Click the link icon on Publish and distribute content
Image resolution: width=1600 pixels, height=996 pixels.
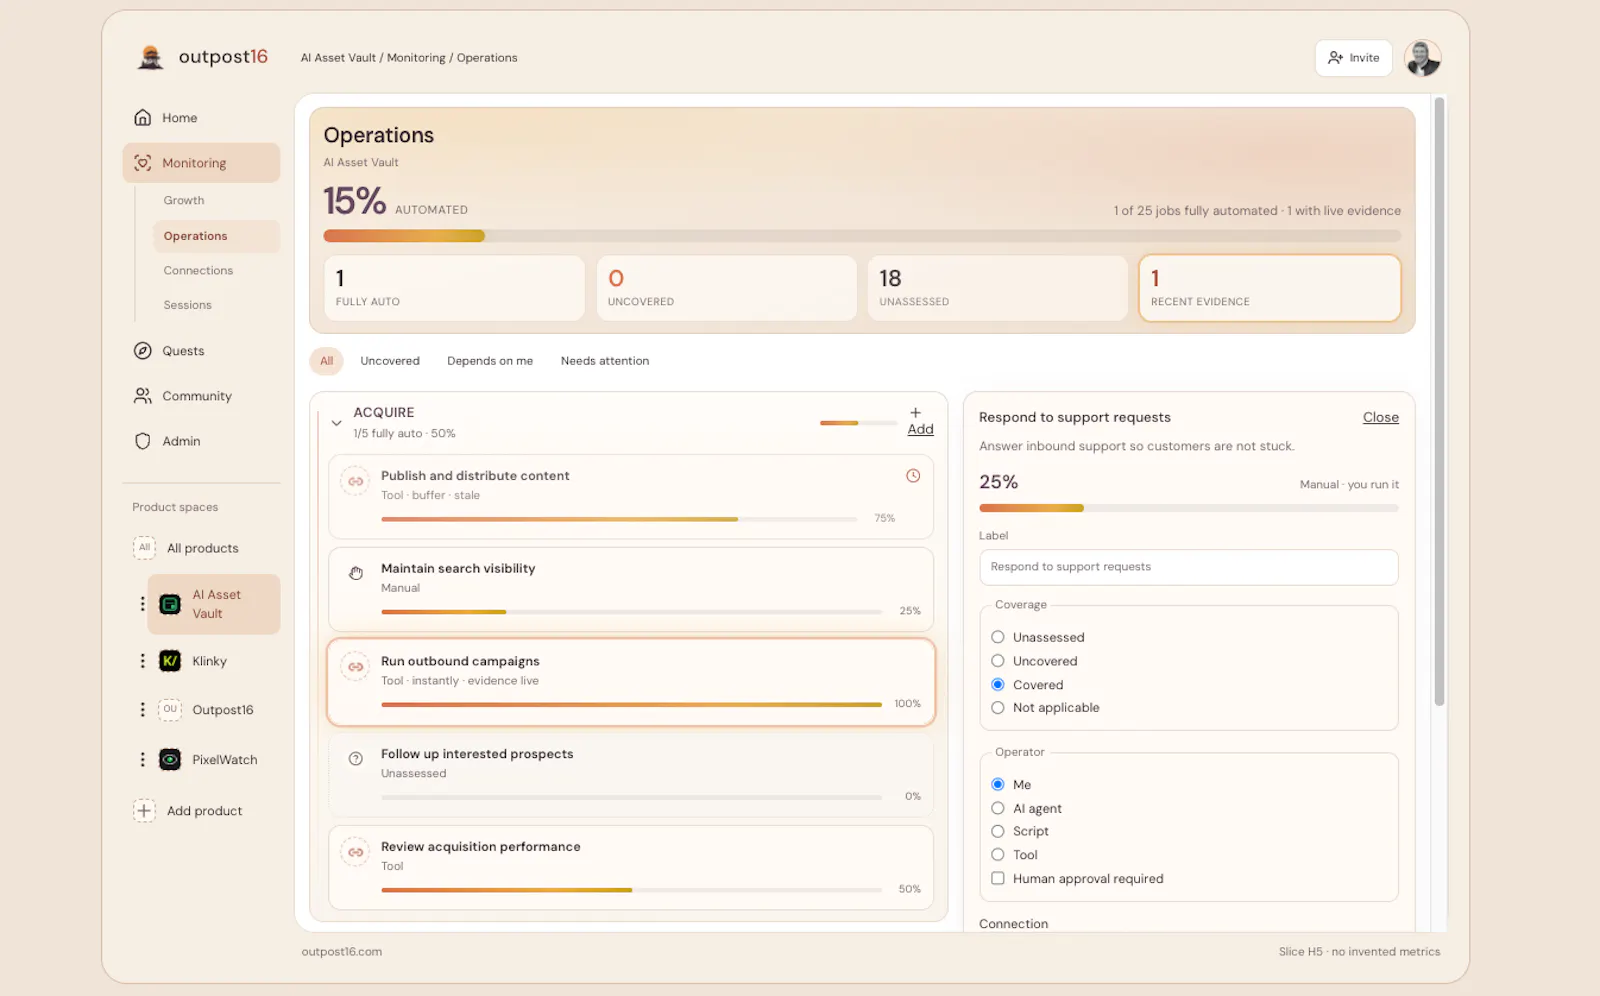point(355,481)
